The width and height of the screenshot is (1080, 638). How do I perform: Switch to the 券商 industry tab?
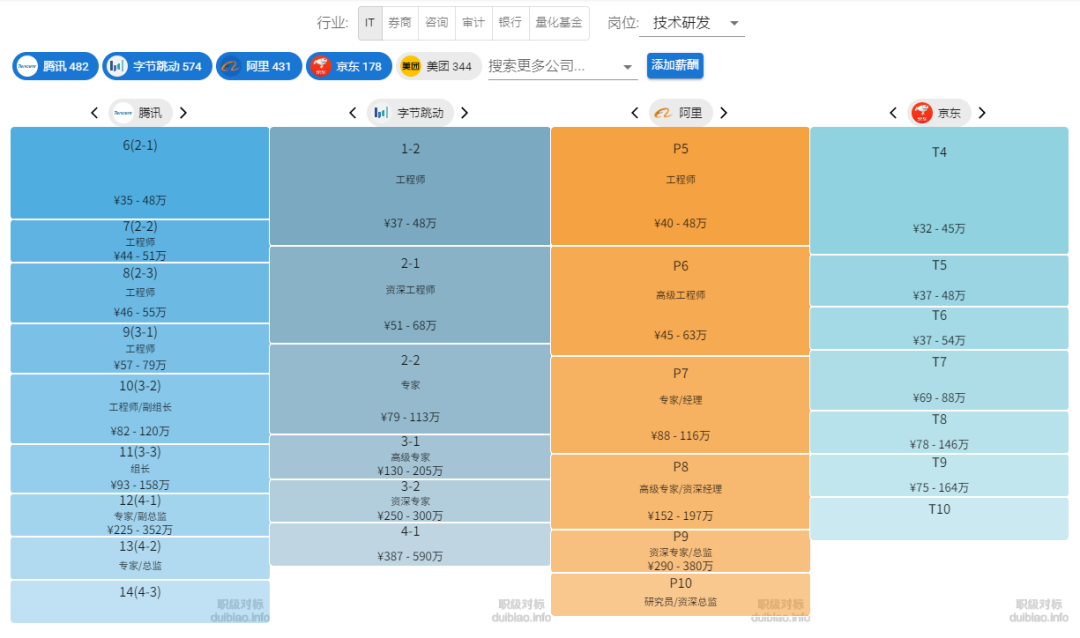tap(399, 23)
